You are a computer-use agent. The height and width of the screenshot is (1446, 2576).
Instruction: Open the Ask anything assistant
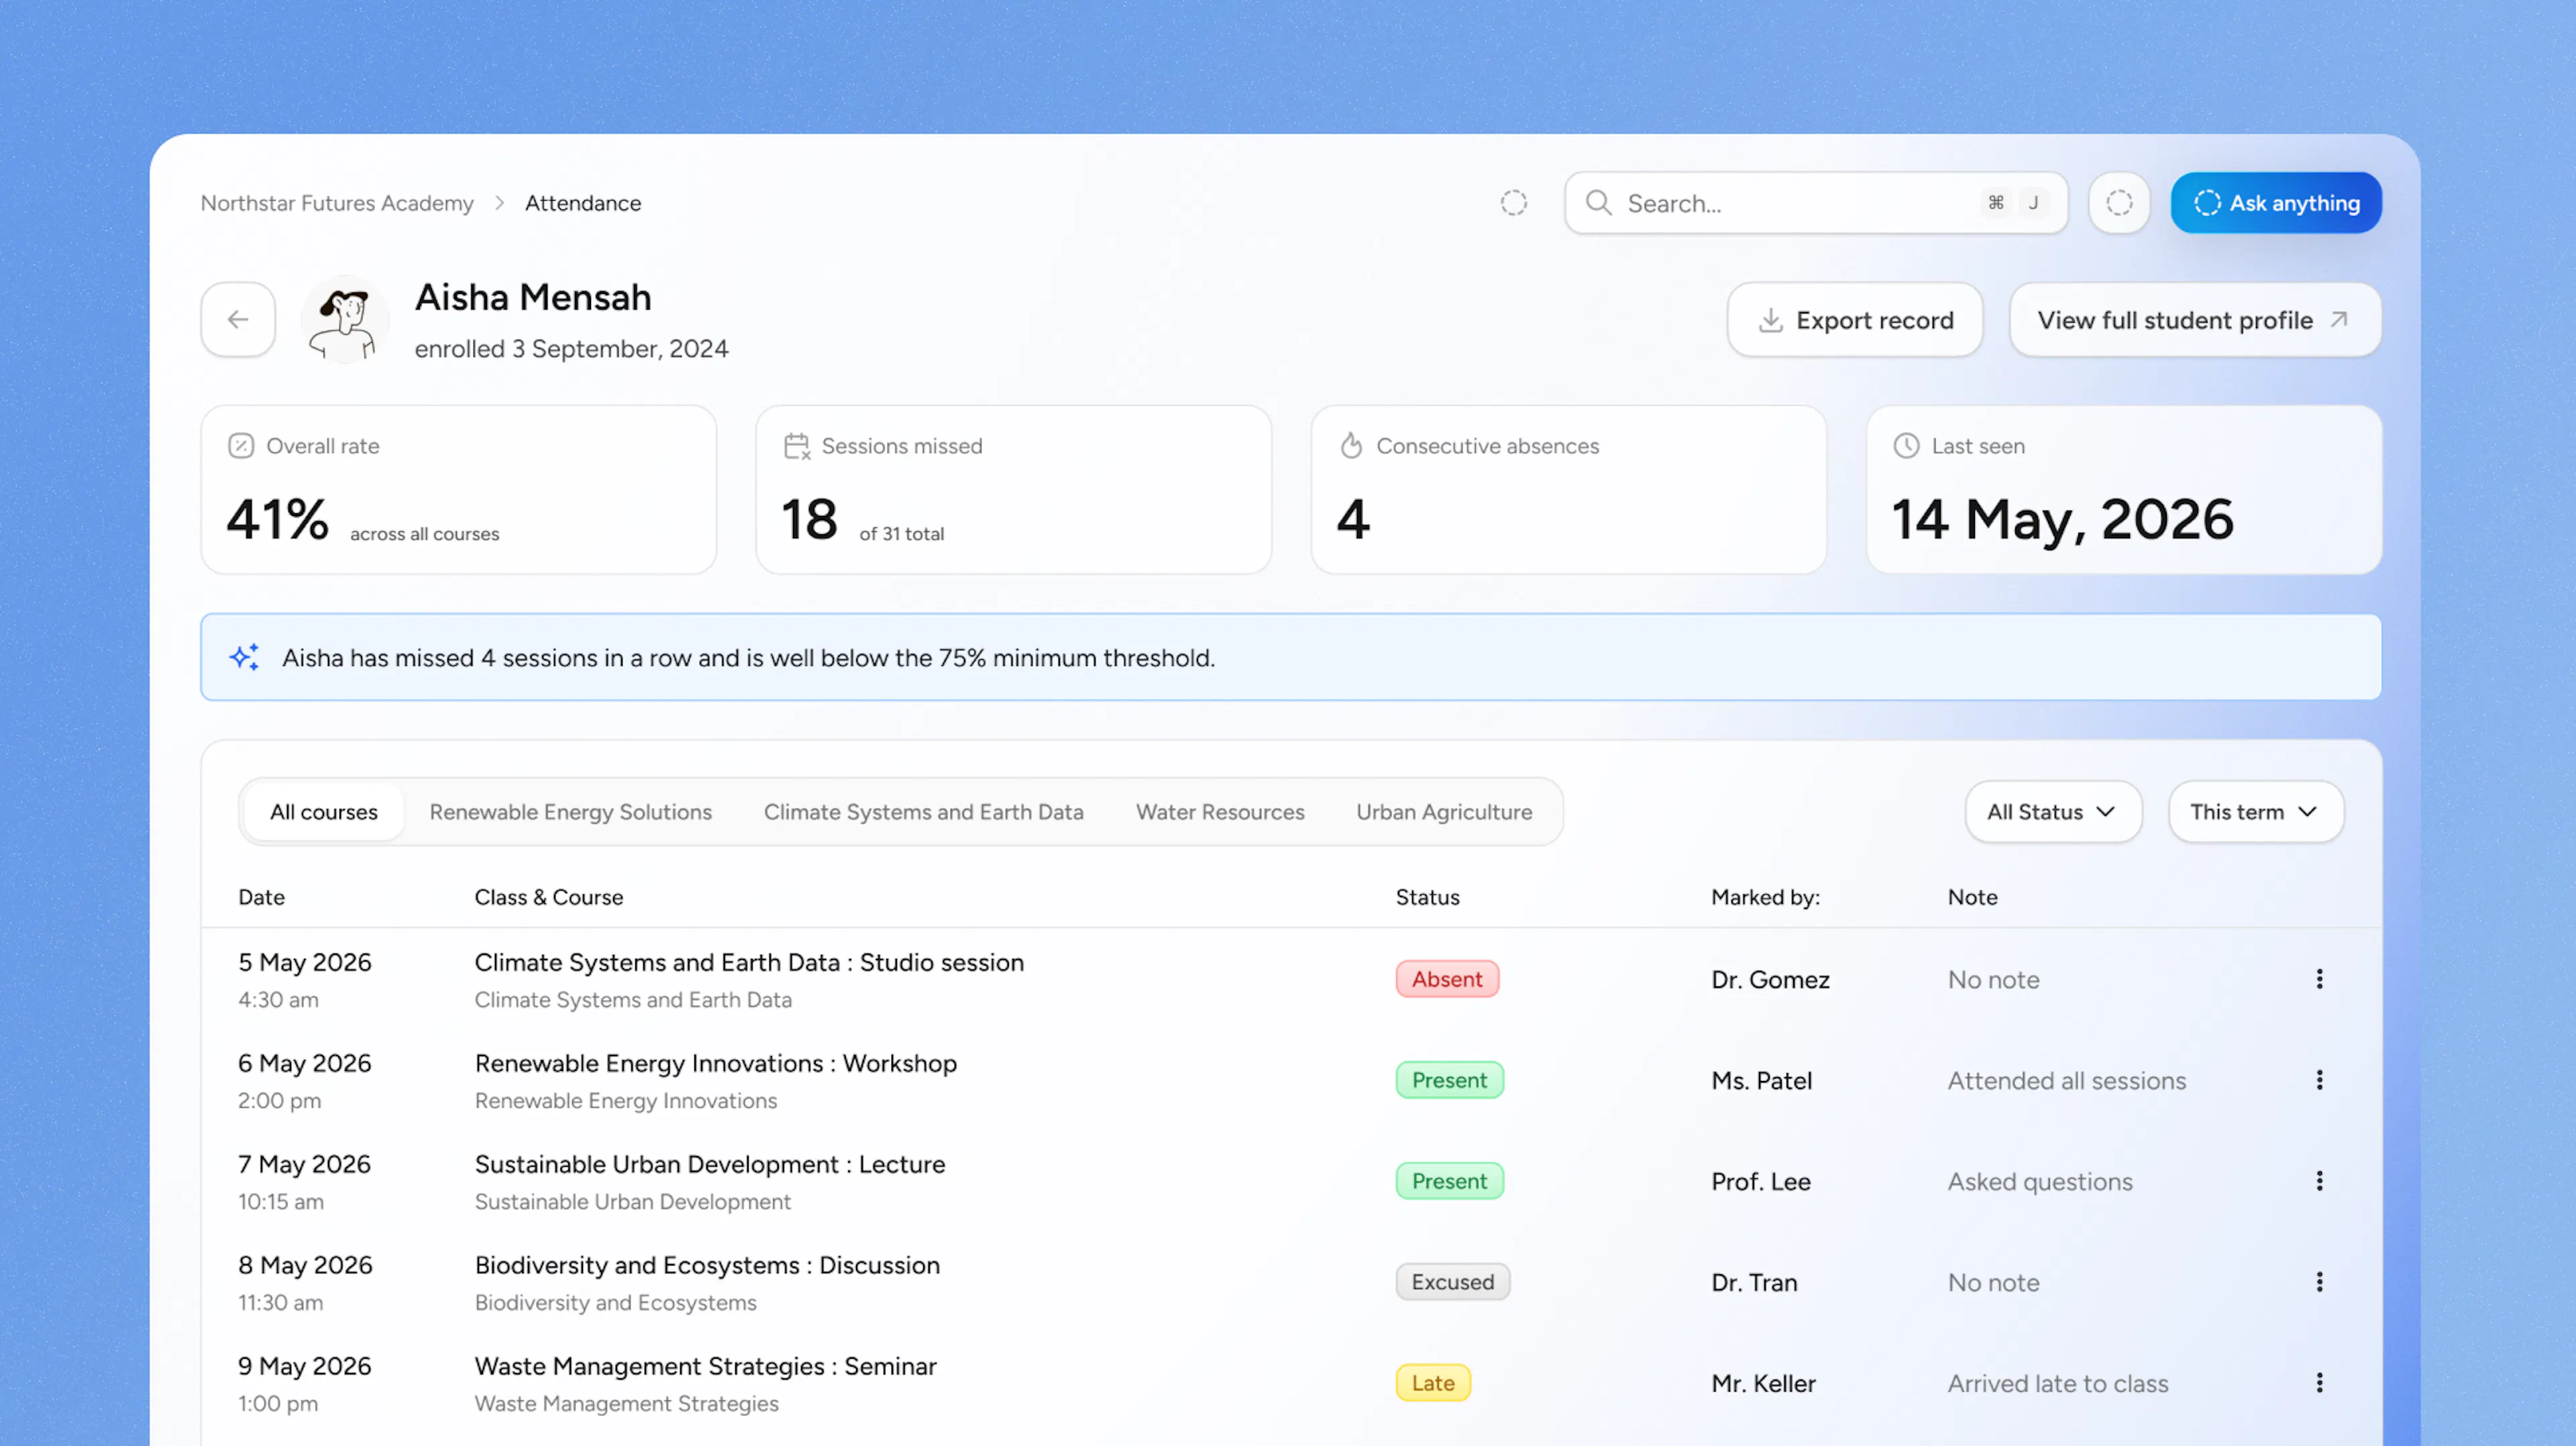[2276, 203]
